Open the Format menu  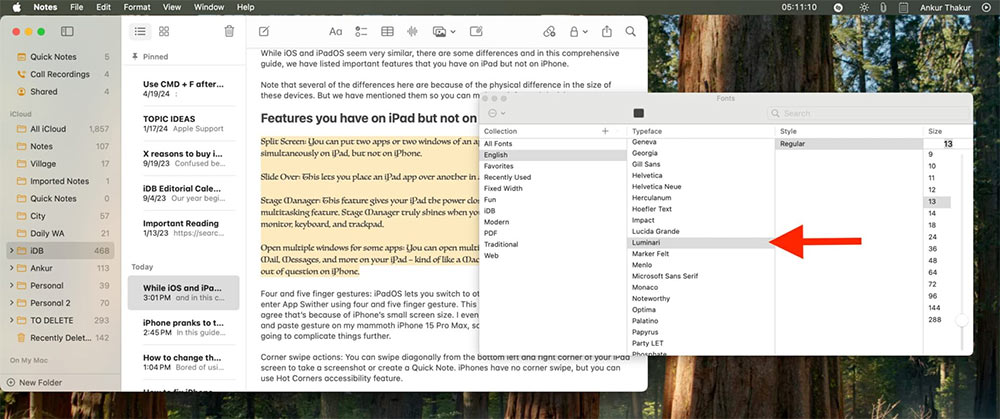(x=137, y=7)
